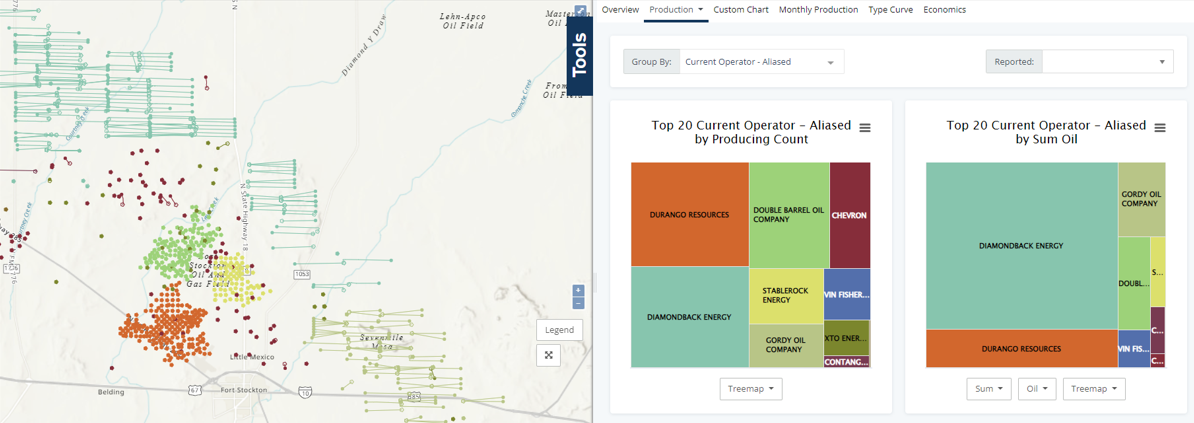Select Gordy Oil Company block in Producing Count
This screenshot has height=423, width=1194.
[x=786, y=345]
